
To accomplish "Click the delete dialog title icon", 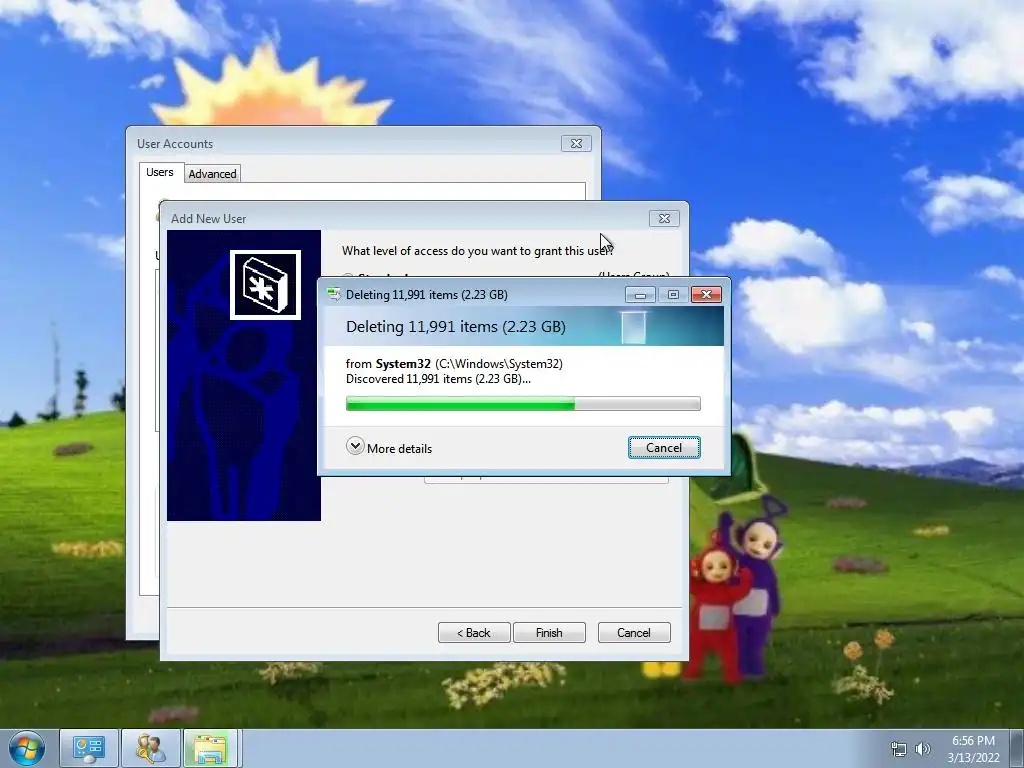I will 334,295.
